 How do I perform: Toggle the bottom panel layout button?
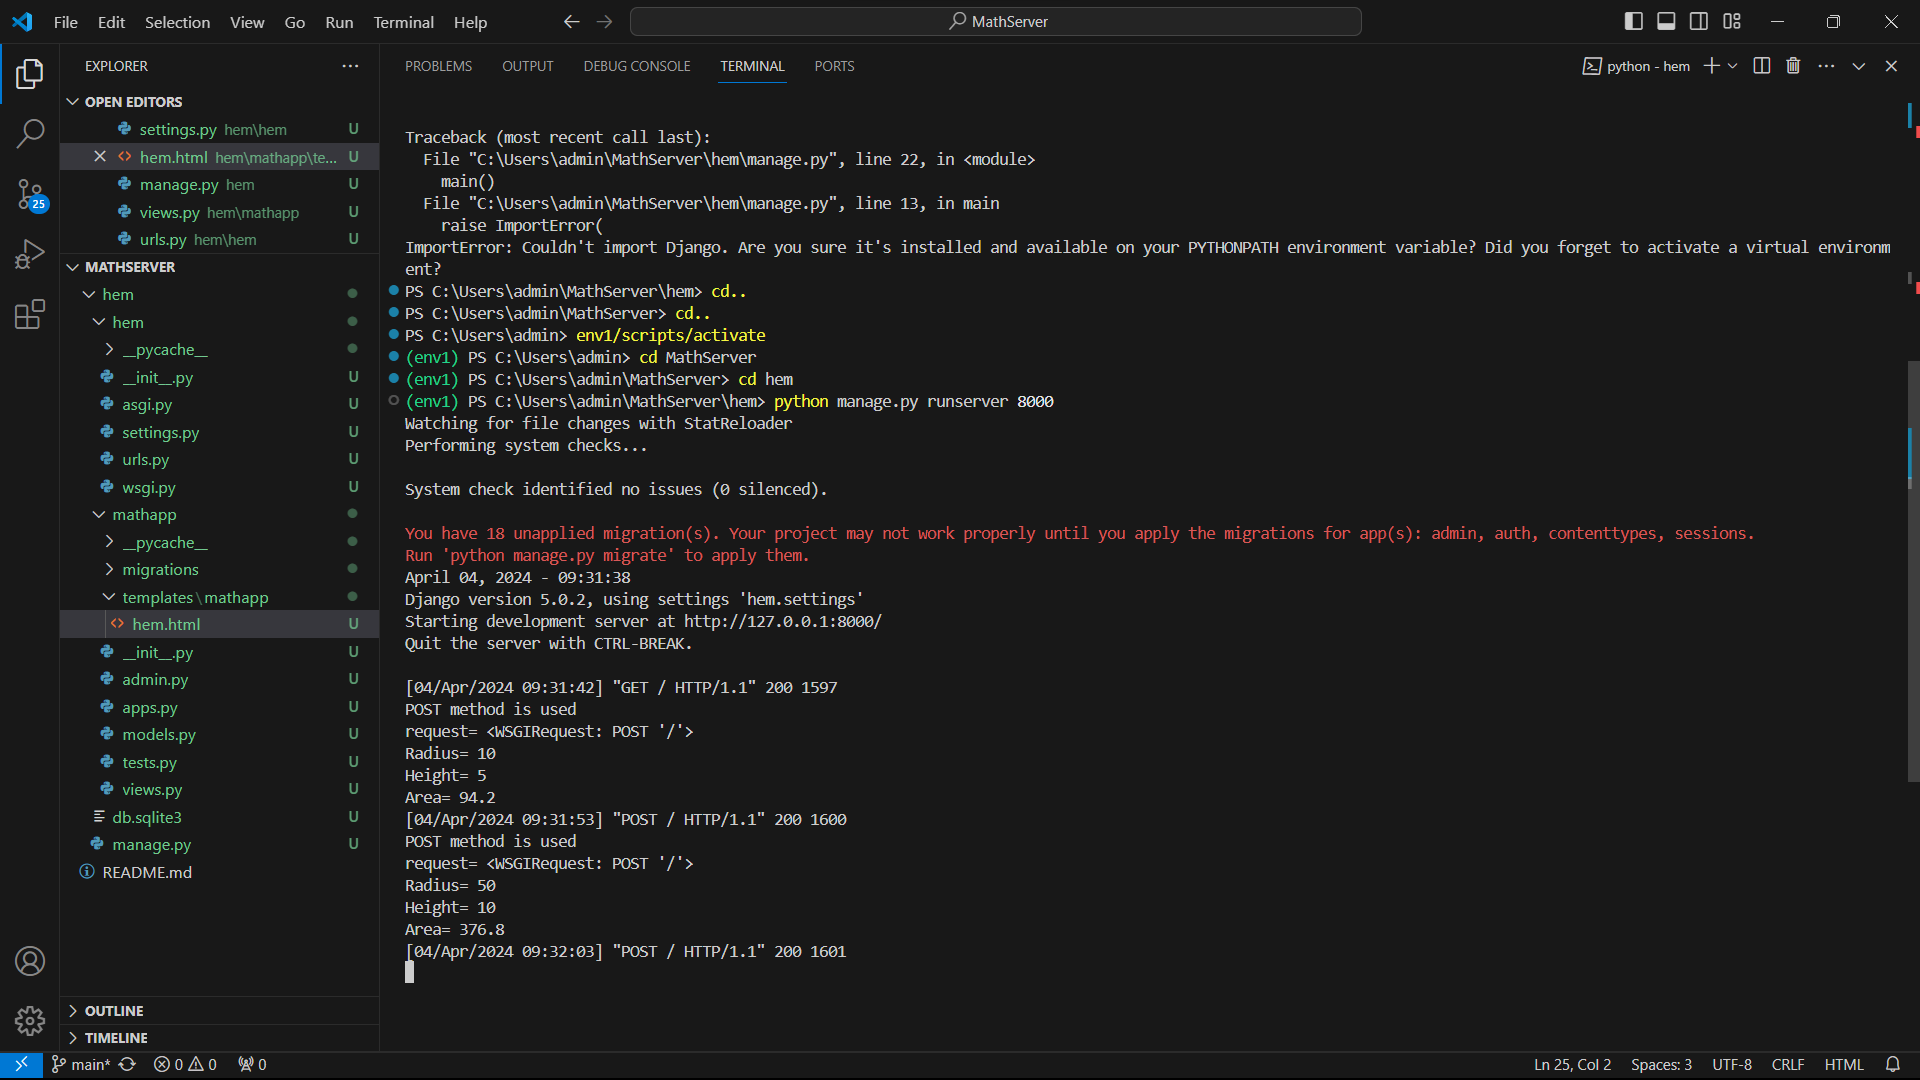pos(1666,21)
